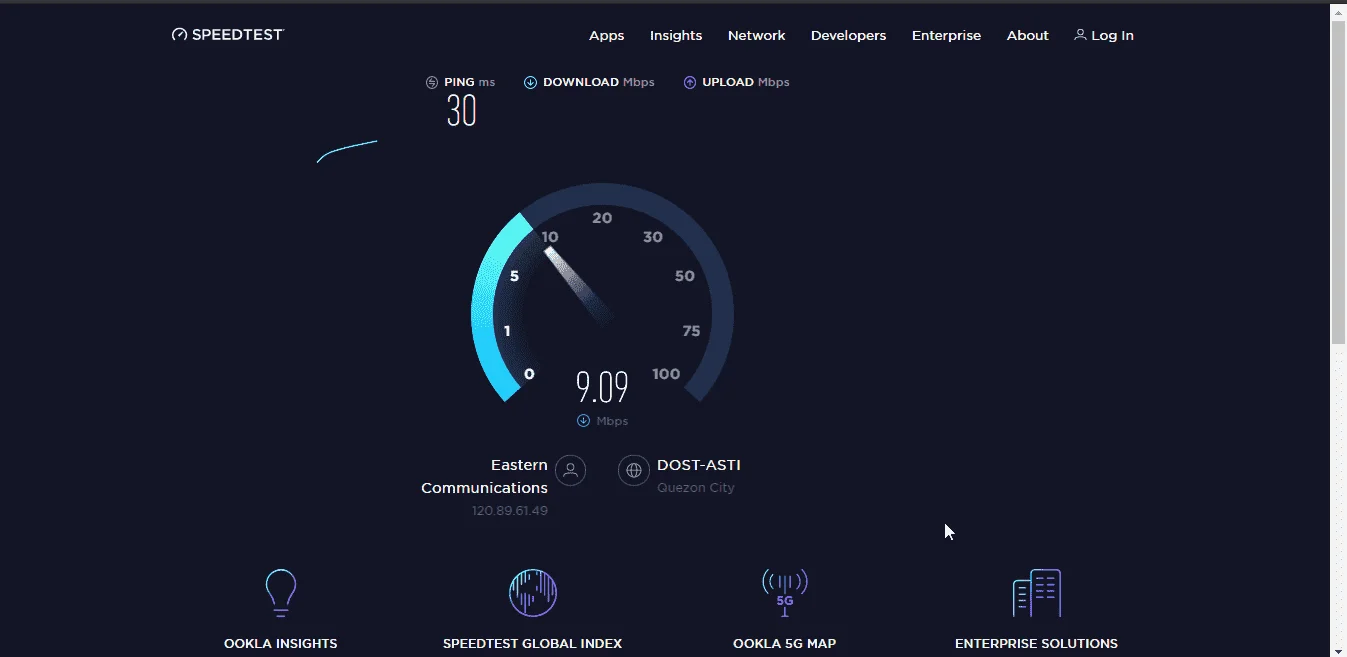
Task: Open the SPEEDTEST GLOBAL INDEX link
Action: (532, 643)
